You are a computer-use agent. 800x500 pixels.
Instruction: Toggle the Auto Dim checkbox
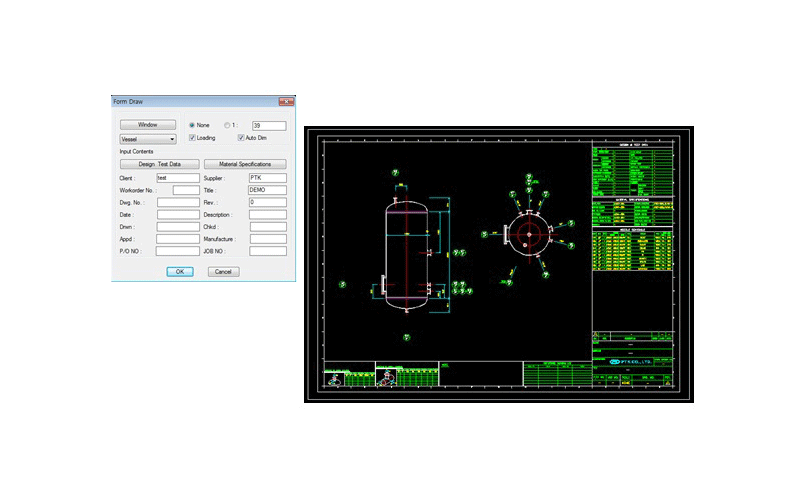[x=241, y=138]
